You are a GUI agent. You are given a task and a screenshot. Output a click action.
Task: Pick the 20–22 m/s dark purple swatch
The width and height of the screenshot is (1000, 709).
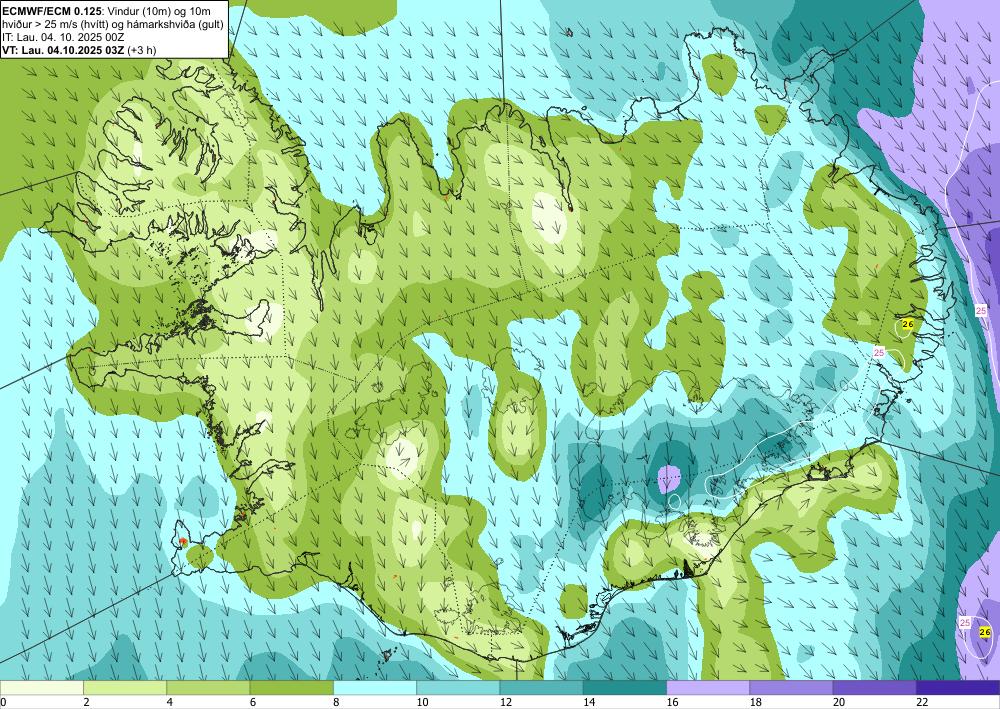[875, 688]
